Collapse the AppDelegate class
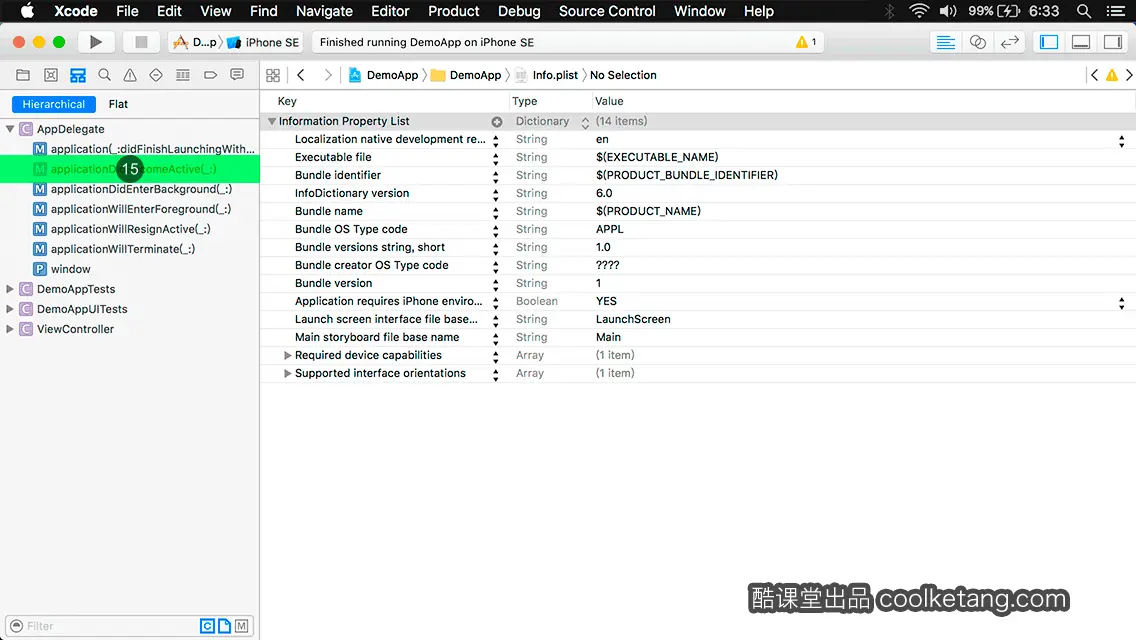 pyautogui.click(x=10, y=129)
